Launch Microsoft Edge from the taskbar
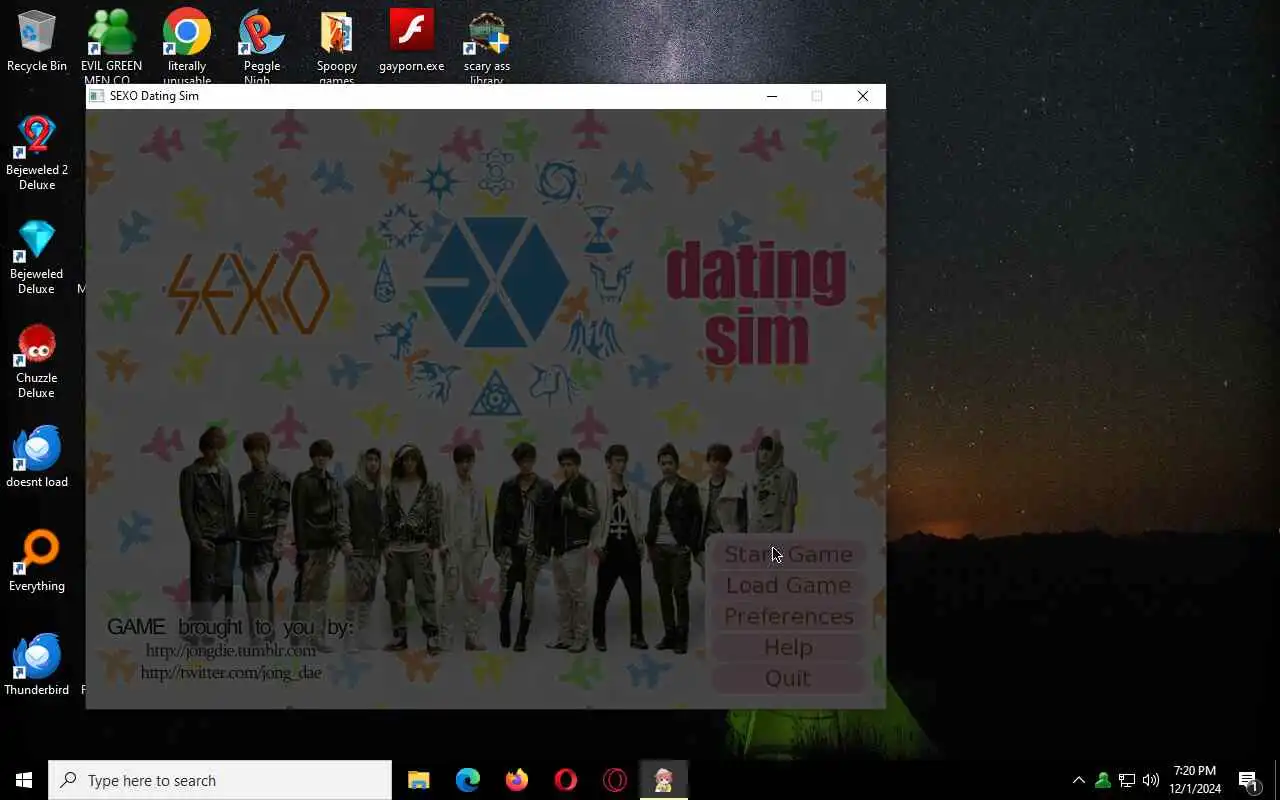Viewport: 1280px width, 800px height. click(467, 780)
